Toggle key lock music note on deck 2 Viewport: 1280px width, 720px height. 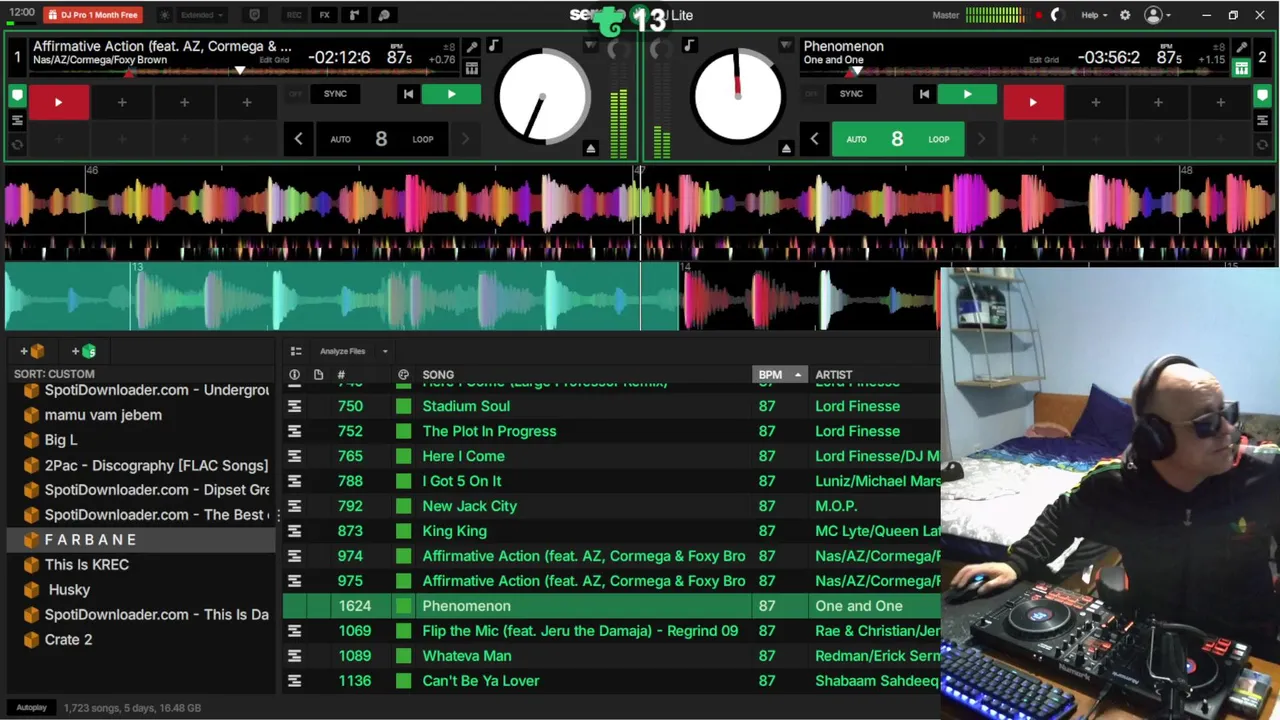point(689,46)
